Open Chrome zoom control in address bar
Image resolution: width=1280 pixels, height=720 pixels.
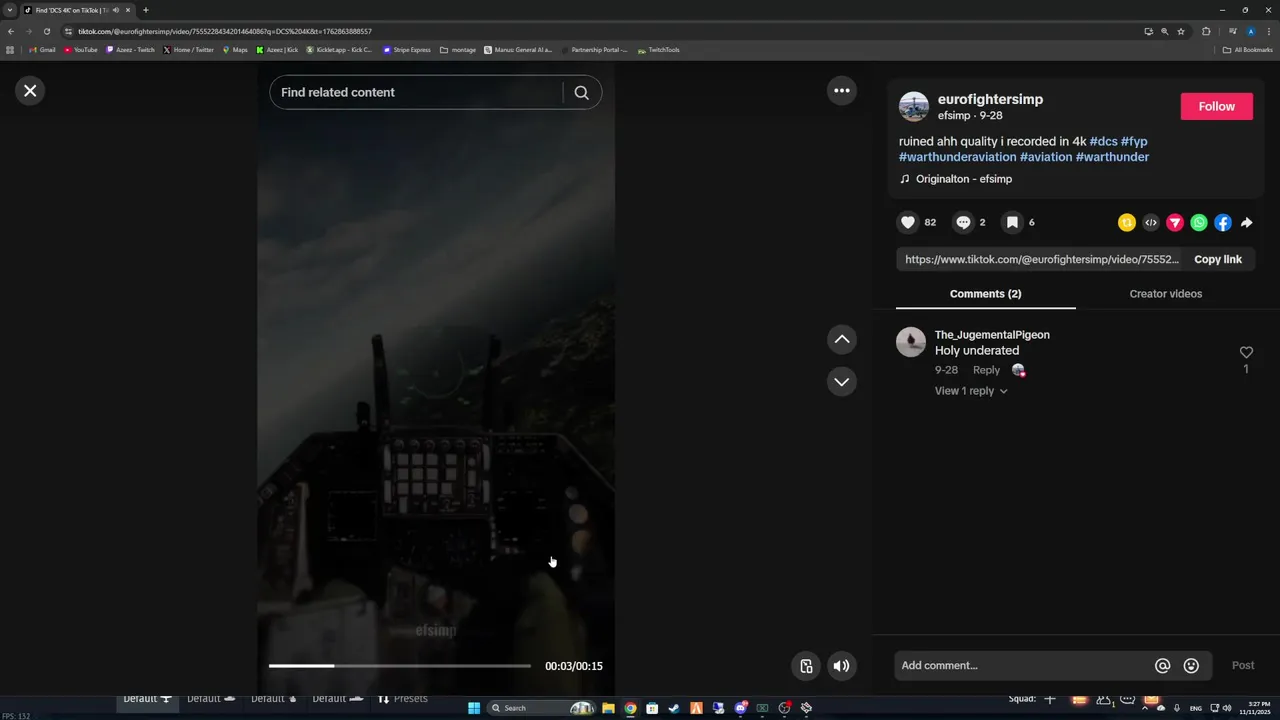coord(1165,31)
